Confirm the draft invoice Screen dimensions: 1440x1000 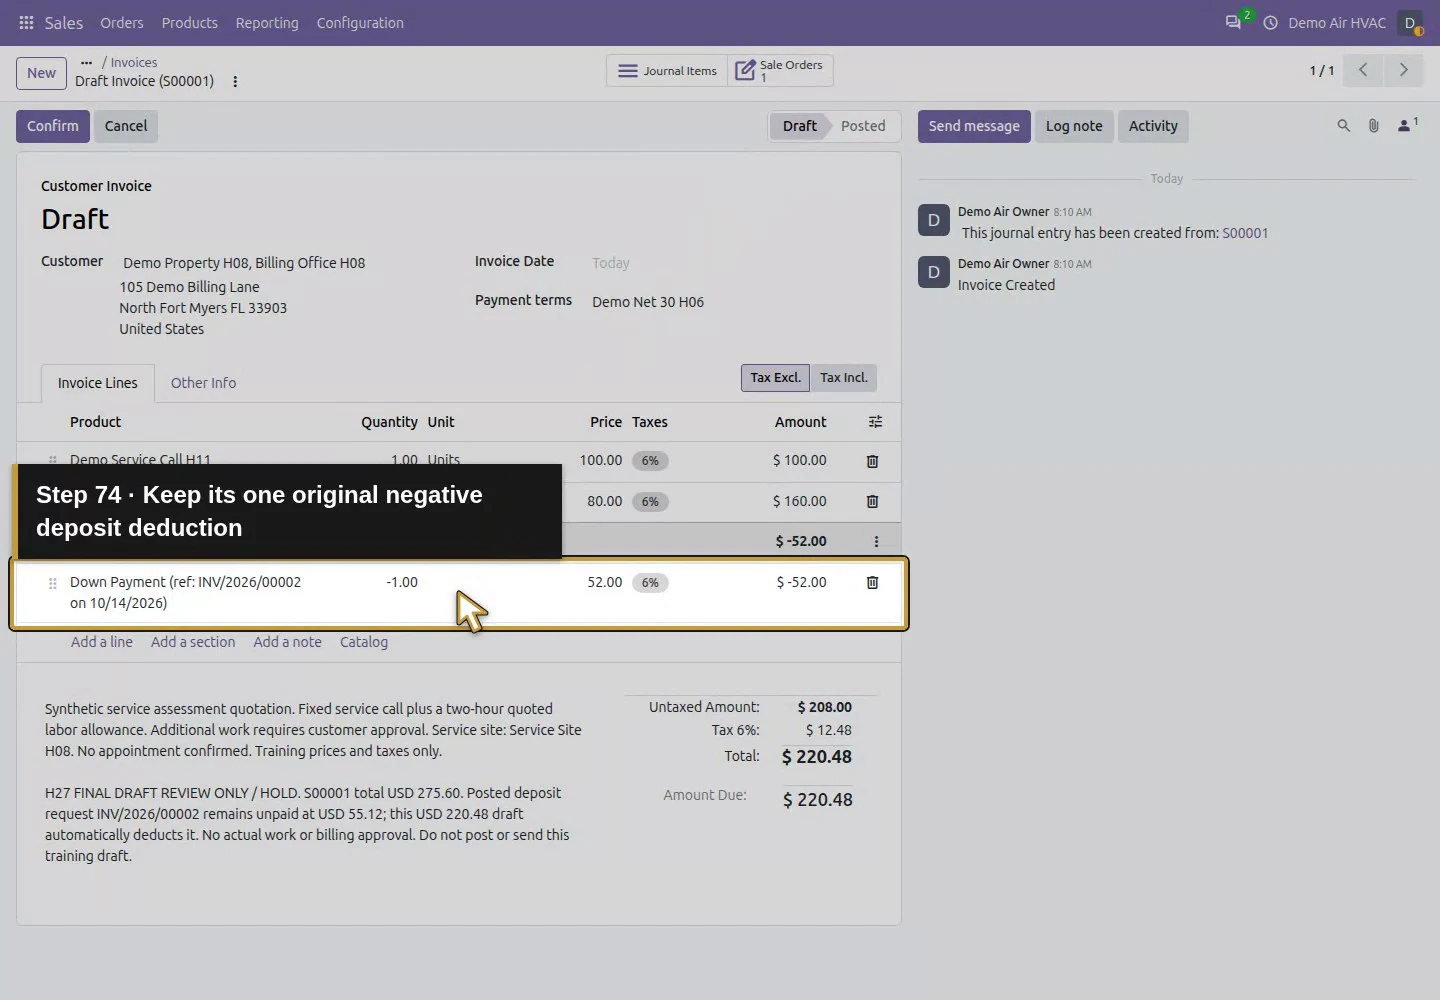coord(53,126)
